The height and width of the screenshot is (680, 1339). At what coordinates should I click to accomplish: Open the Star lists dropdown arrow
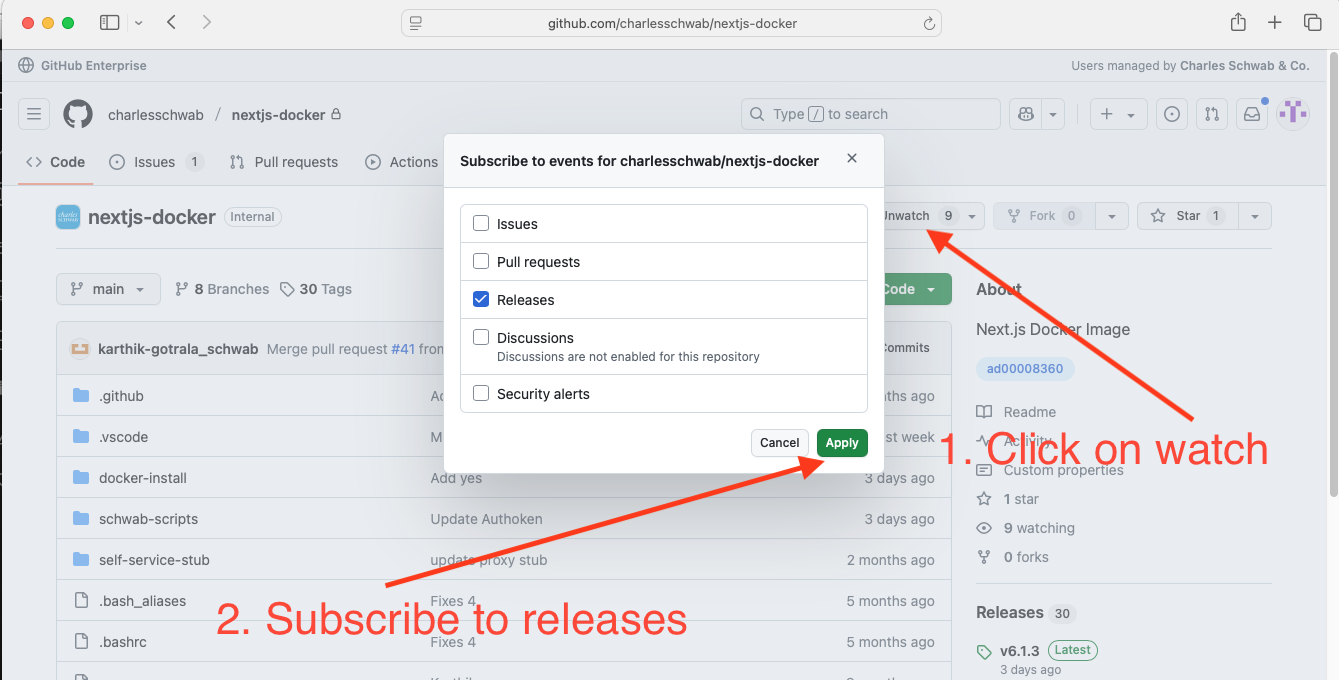tap(1255, 216)
